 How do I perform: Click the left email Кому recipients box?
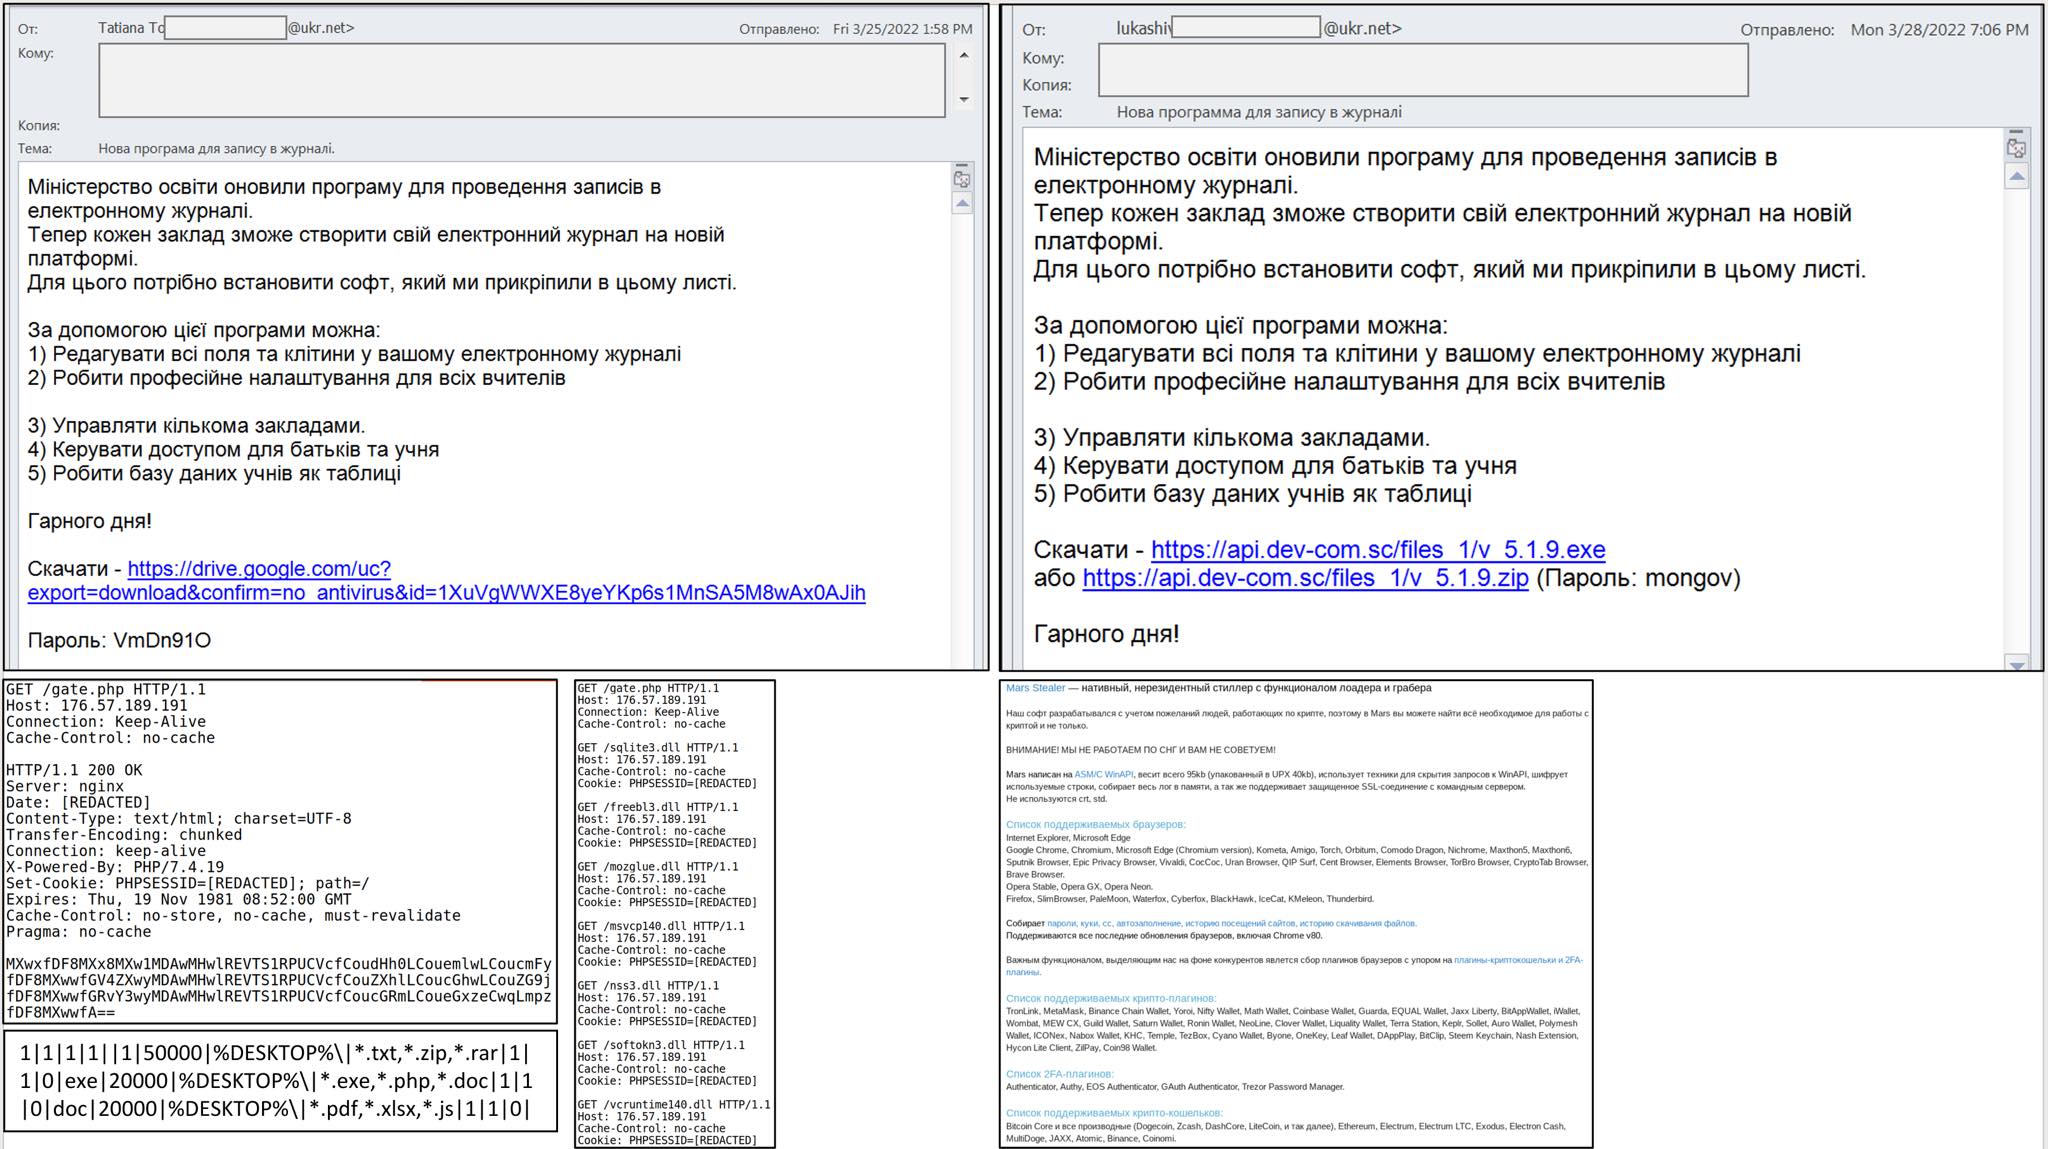(x=521, y=80)
